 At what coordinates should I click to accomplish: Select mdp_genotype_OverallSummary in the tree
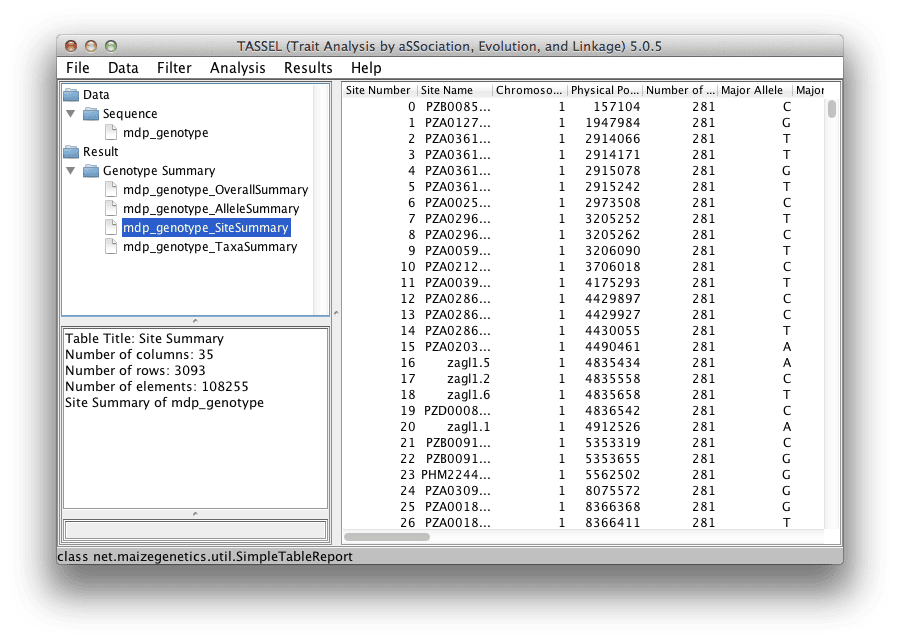point(215,189)
